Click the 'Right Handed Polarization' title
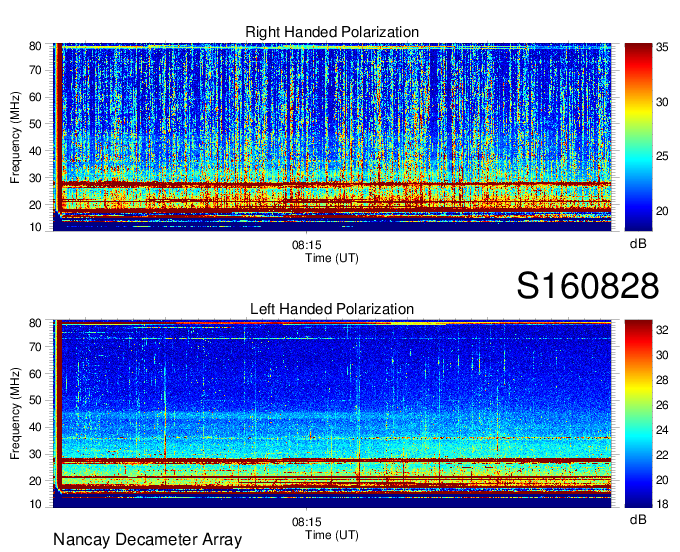Screen dimensions: 680x552 [x=332, y=32]
